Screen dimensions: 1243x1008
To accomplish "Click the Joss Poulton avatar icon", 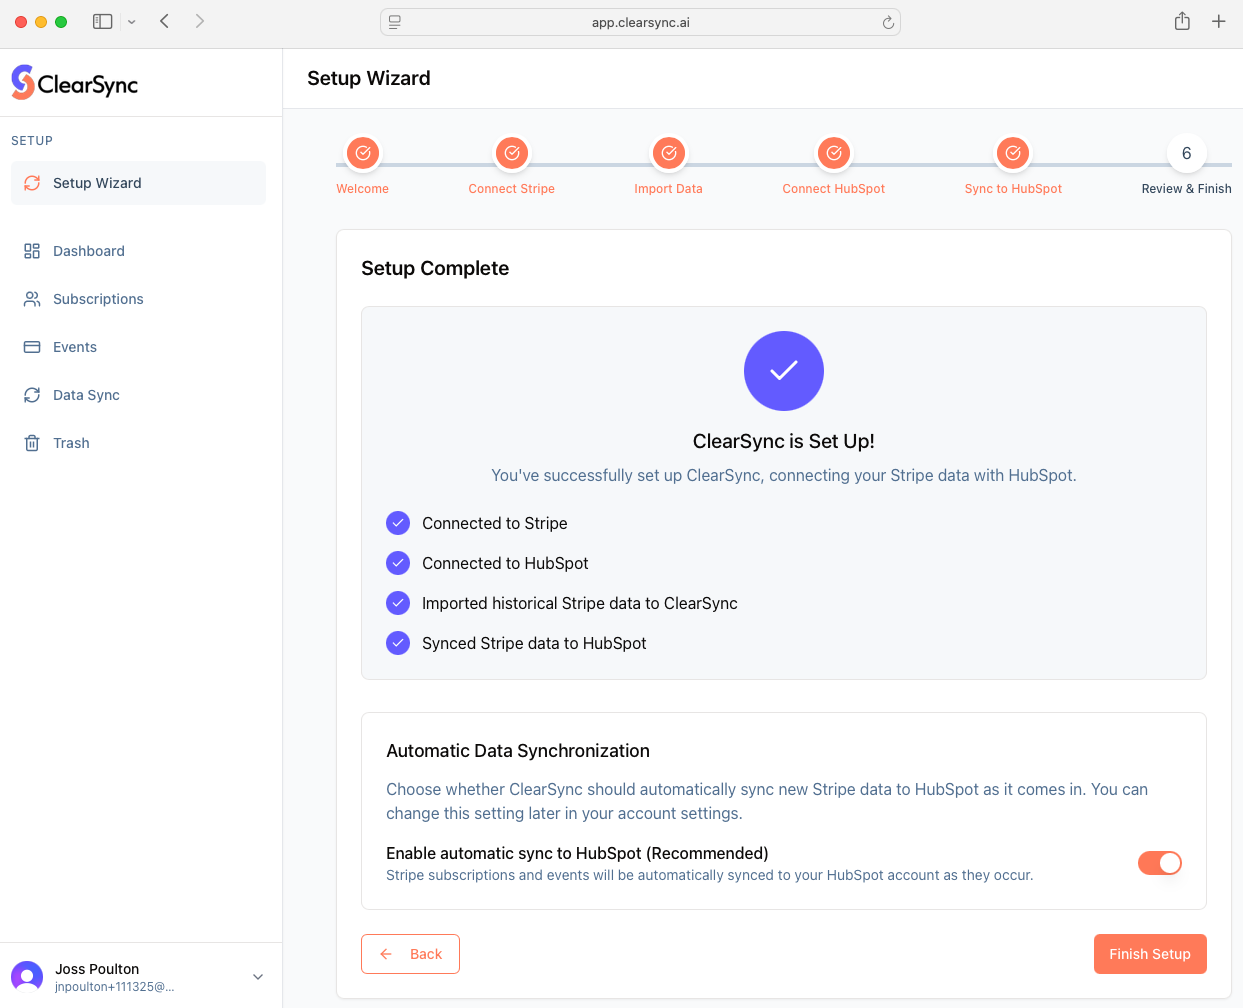I will [x=27, y=976].
